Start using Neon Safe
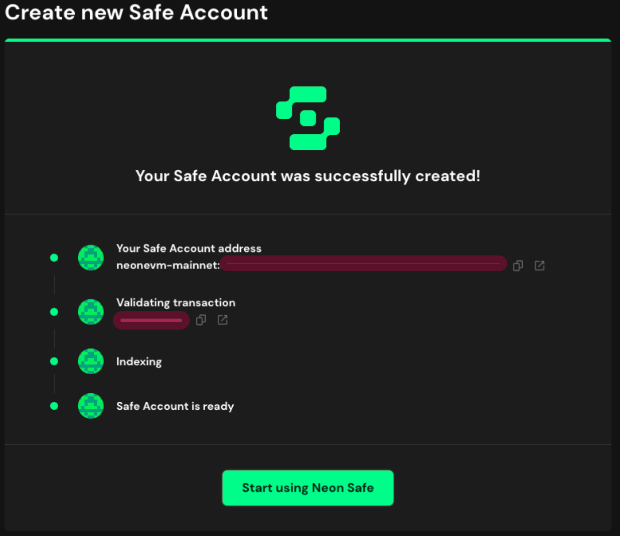 (x=308, y=488)
